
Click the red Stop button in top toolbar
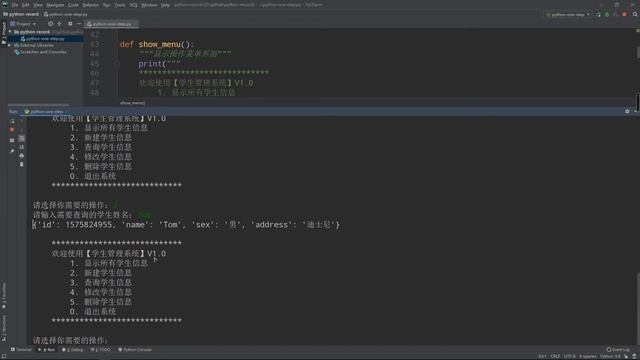click(624, 15)
